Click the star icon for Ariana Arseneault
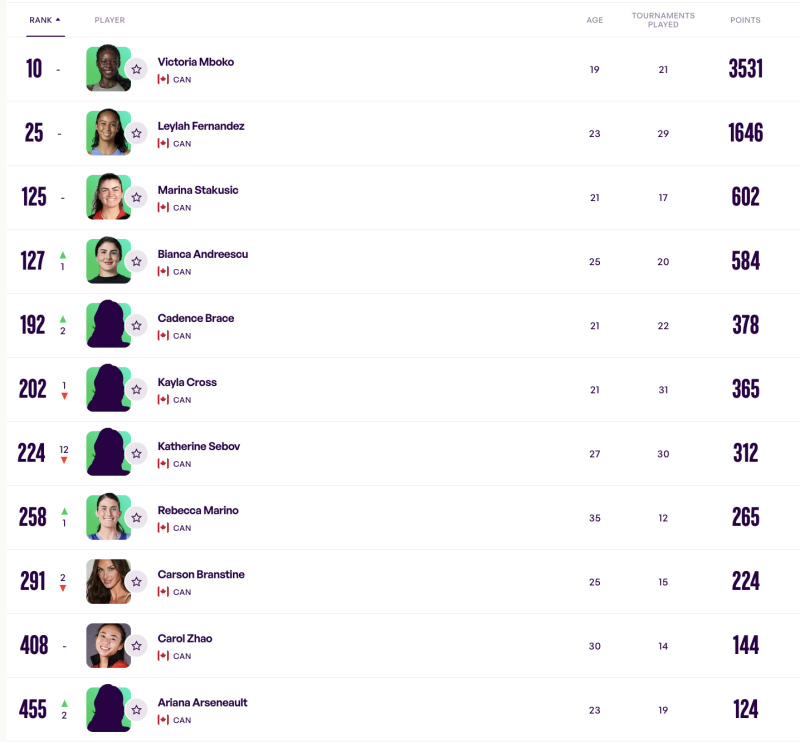The image size is (800, 742). (136, 709)
